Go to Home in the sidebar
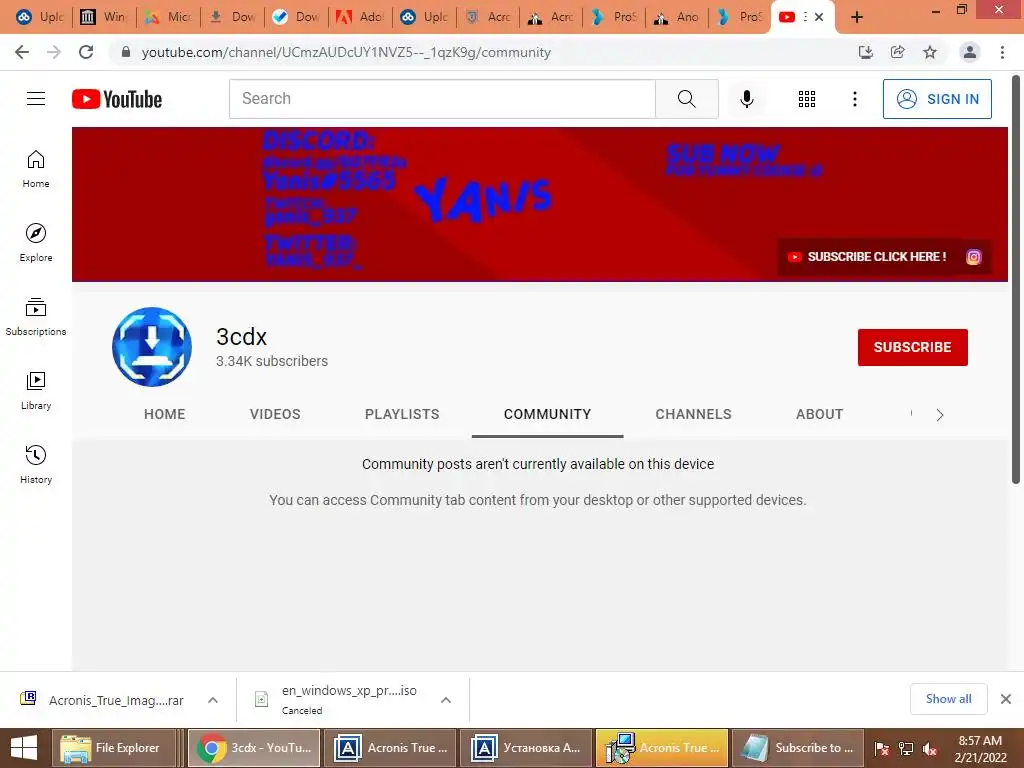Viewport: 1024px width, 768px height. pyautogui.click(x=36, y=168)
